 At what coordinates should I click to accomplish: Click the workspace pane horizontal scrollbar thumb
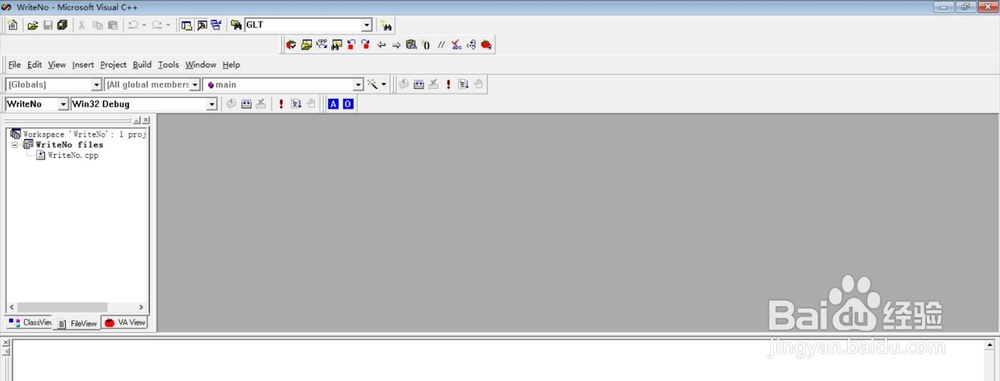tap(62, 307)
